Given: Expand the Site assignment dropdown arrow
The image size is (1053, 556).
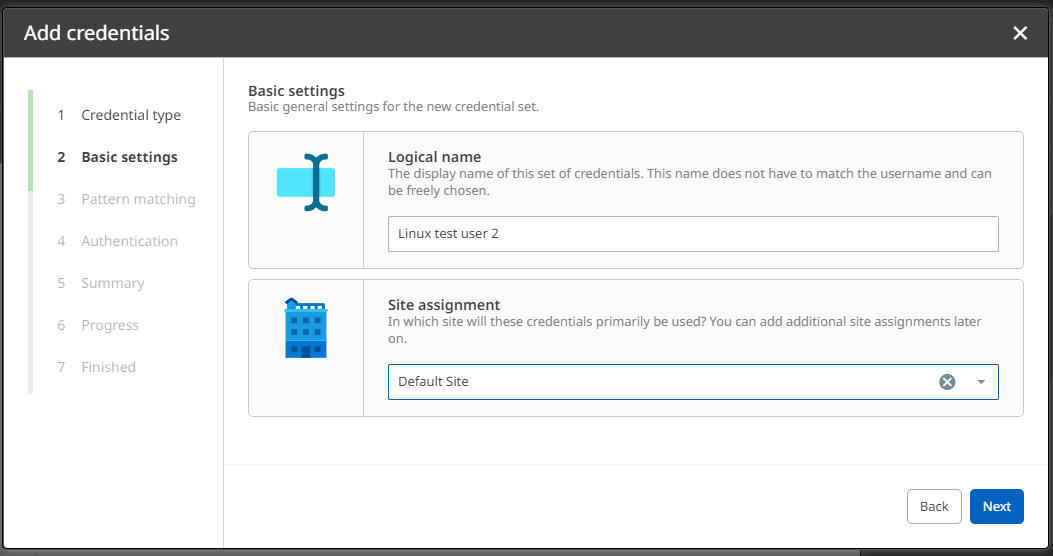Looking at the screenshot, I should click(x=981, y=382).
